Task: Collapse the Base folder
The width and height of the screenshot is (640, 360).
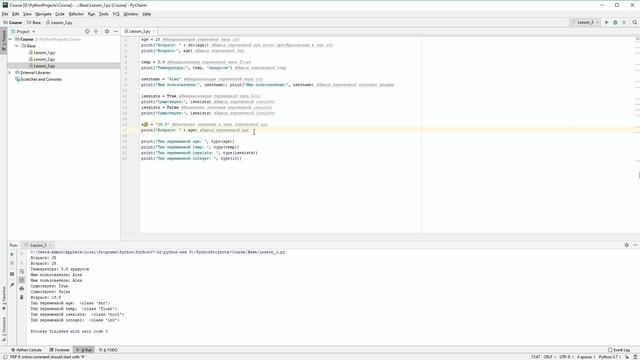Action: (17, 46)
